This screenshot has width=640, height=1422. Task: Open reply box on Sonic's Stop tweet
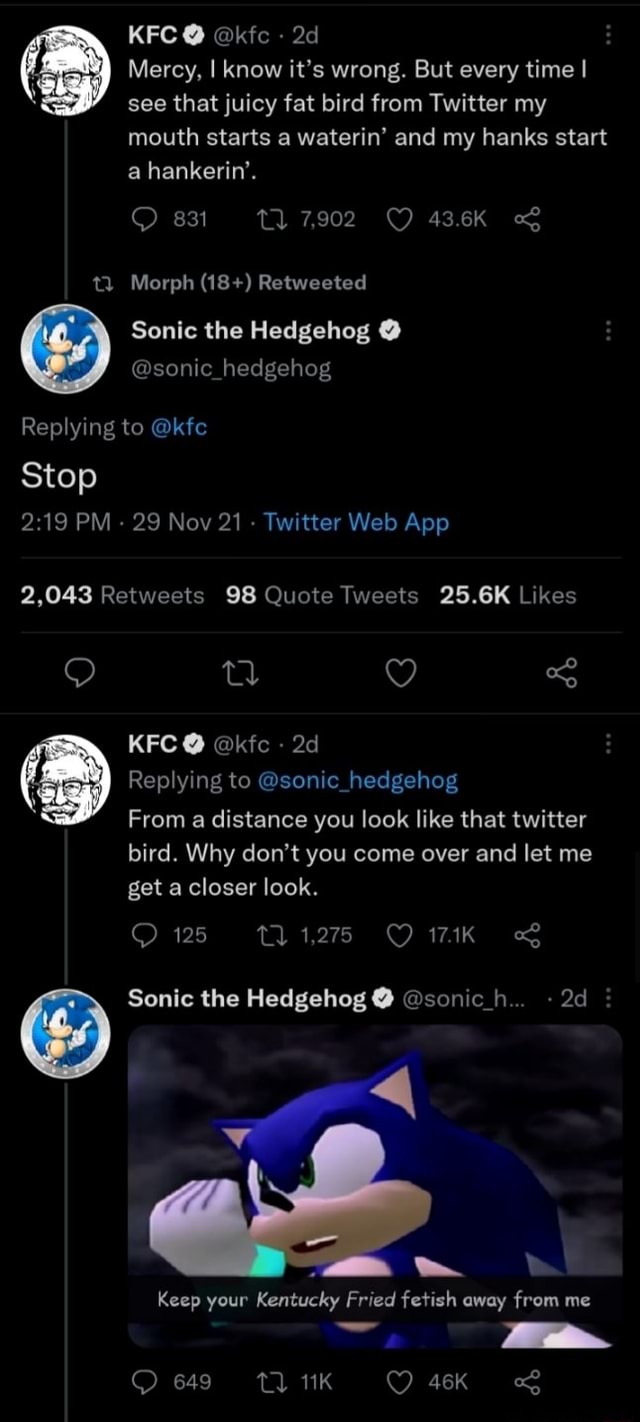[x=81, y=673]
